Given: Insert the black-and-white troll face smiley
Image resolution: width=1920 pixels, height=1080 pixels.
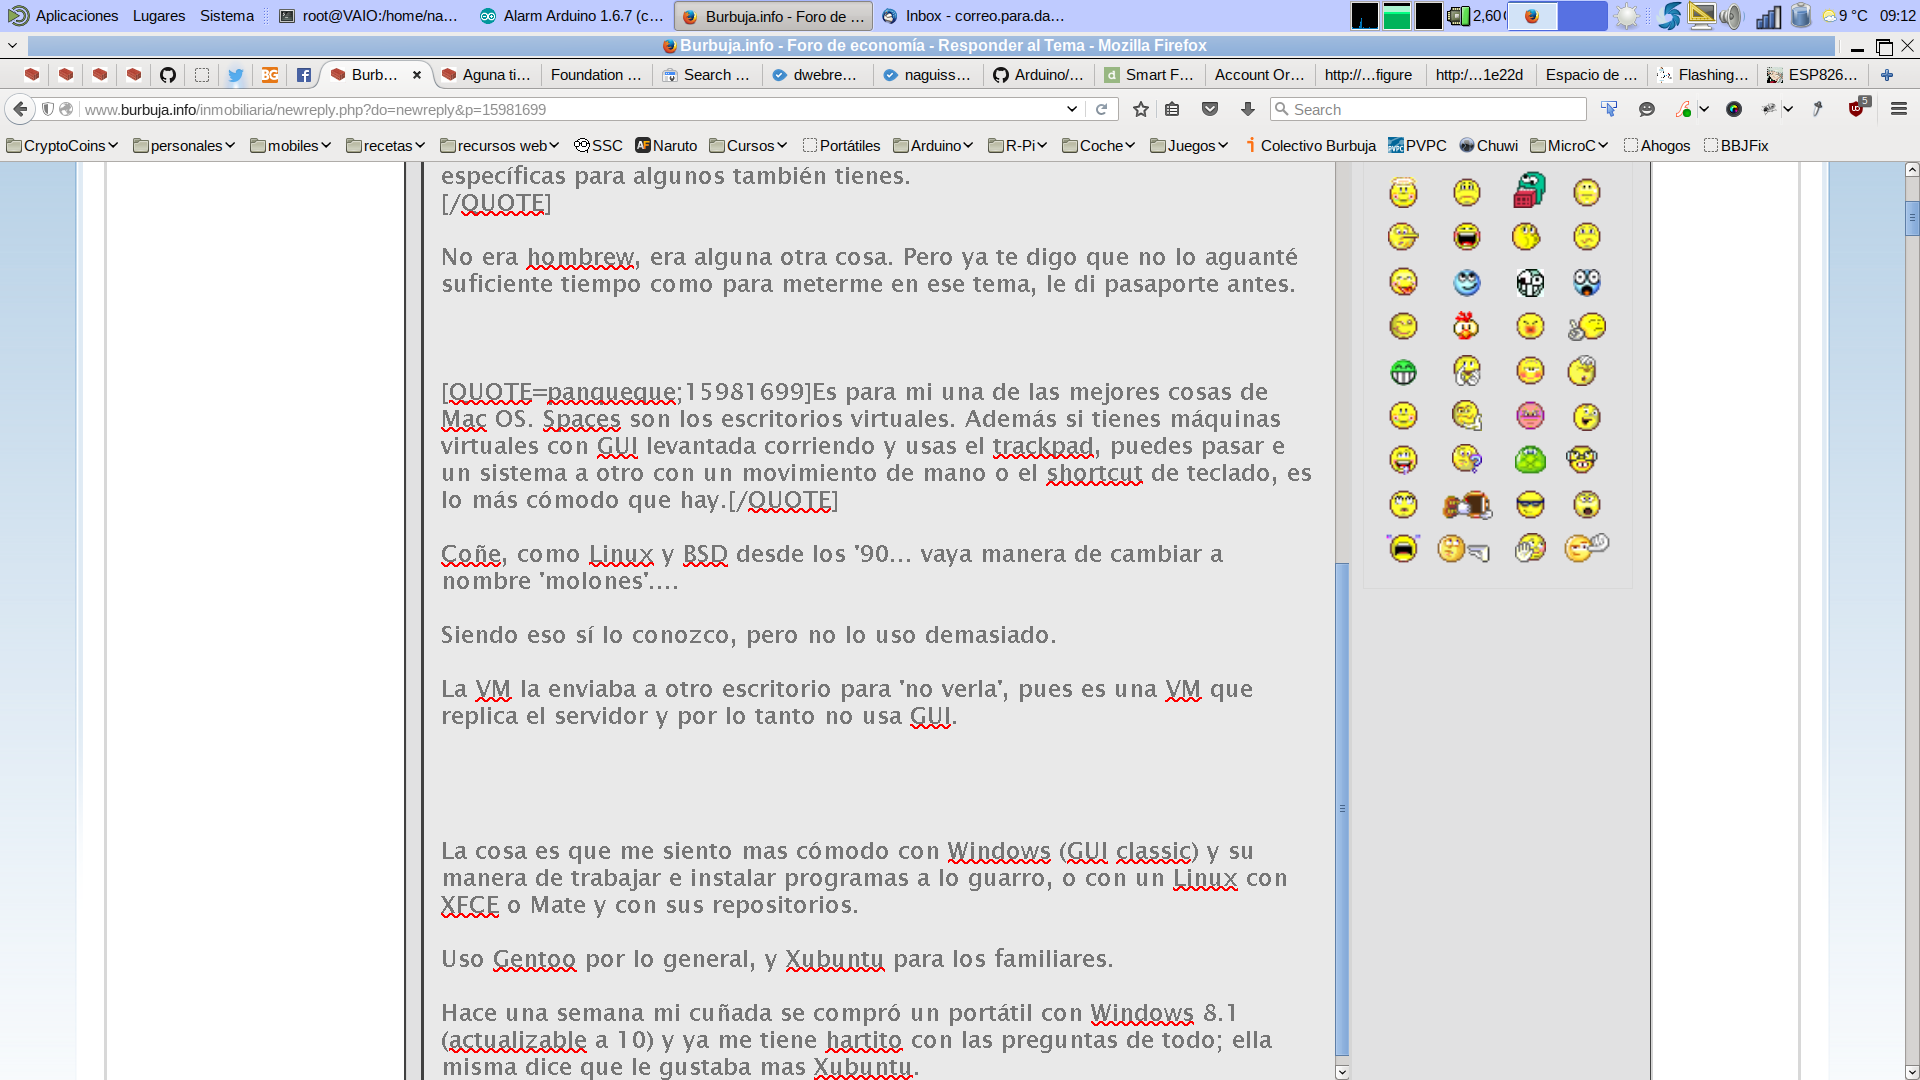Looking at the screenshot, I should pos(1530,282).
